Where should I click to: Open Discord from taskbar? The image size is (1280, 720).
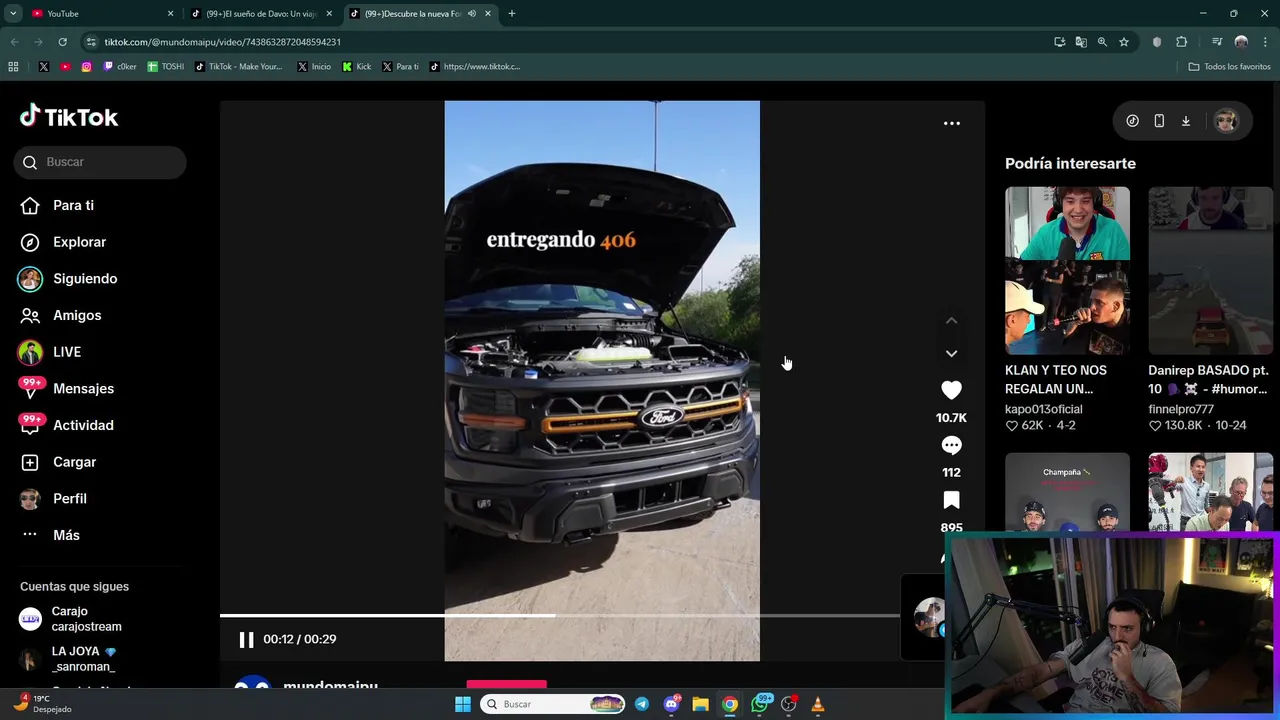coord(671,704)
